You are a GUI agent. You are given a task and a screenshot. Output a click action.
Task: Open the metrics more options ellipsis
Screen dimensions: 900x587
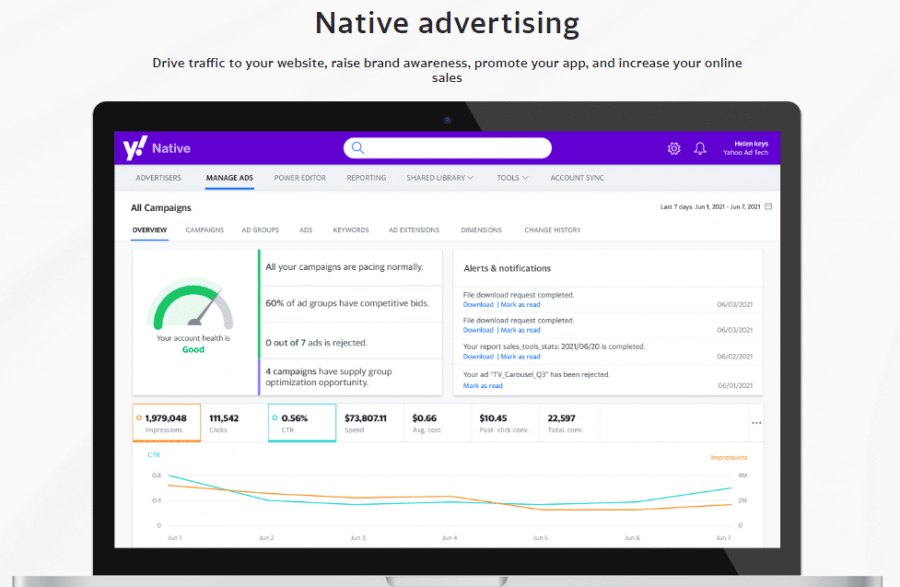click(x=757, y=423)
